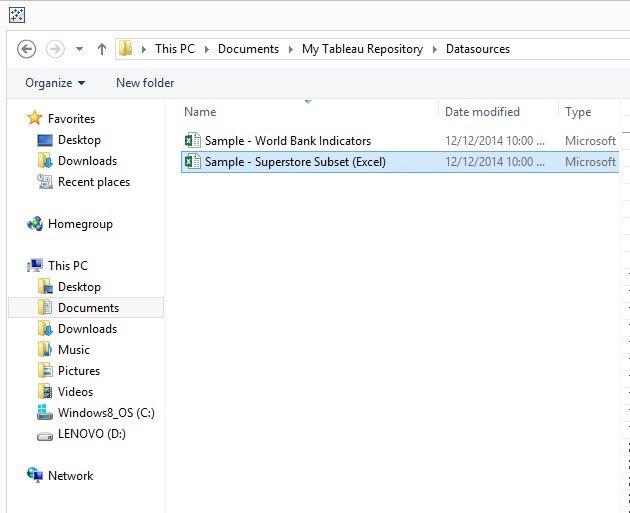Open the Windows8_OS (C:) drive
The height and width of the screenshot is (513, 630).
[106, 413]
